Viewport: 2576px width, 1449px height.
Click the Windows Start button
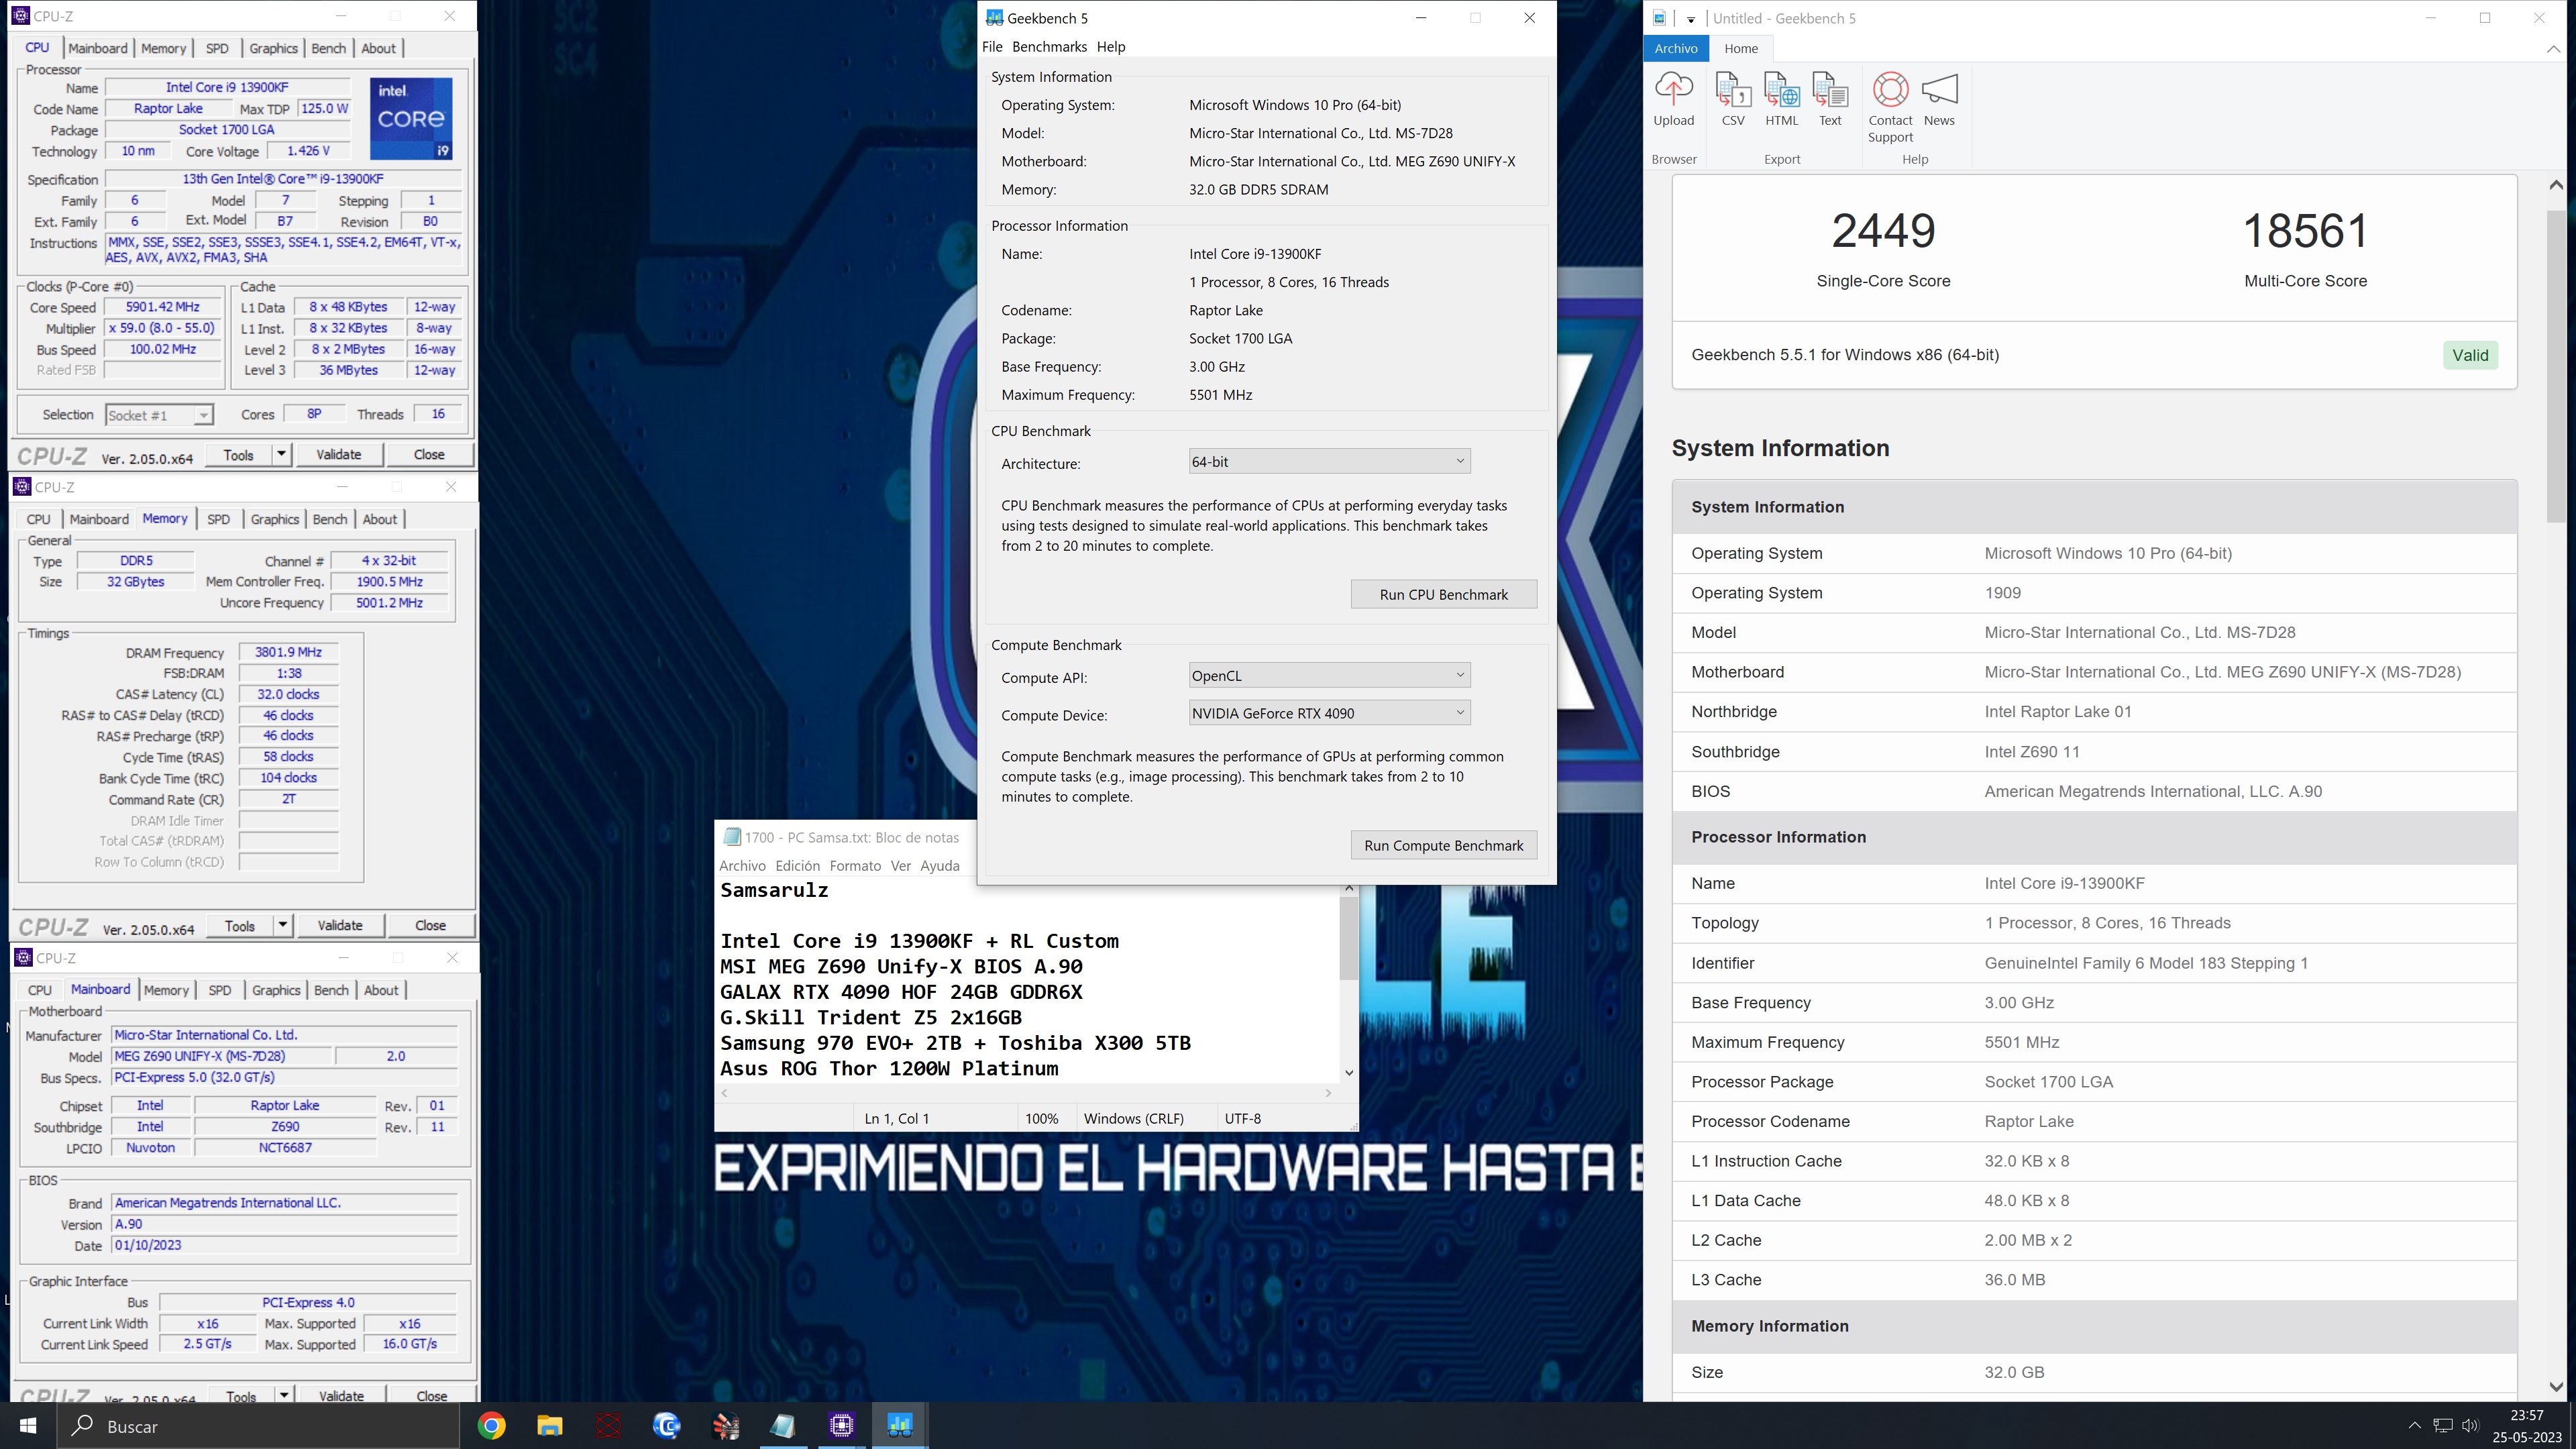coord(28,1426)
